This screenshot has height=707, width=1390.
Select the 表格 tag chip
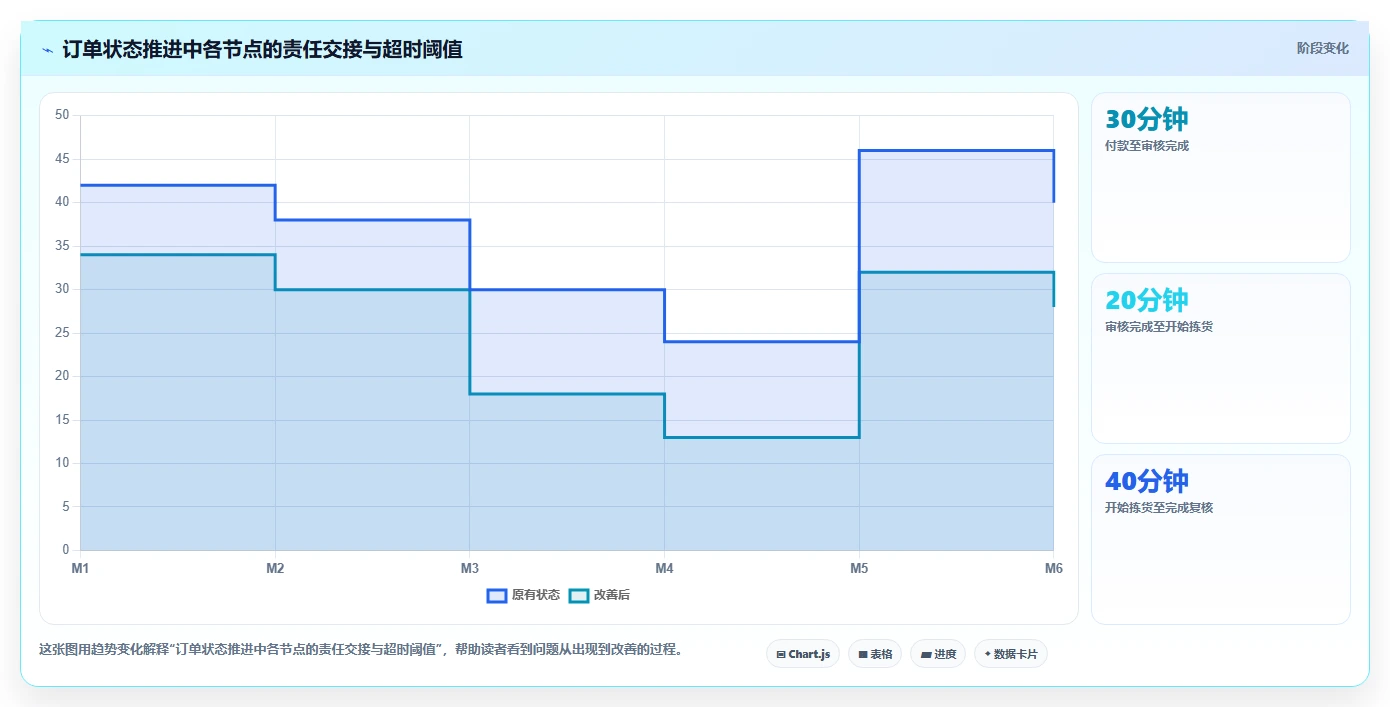[875, 654]
